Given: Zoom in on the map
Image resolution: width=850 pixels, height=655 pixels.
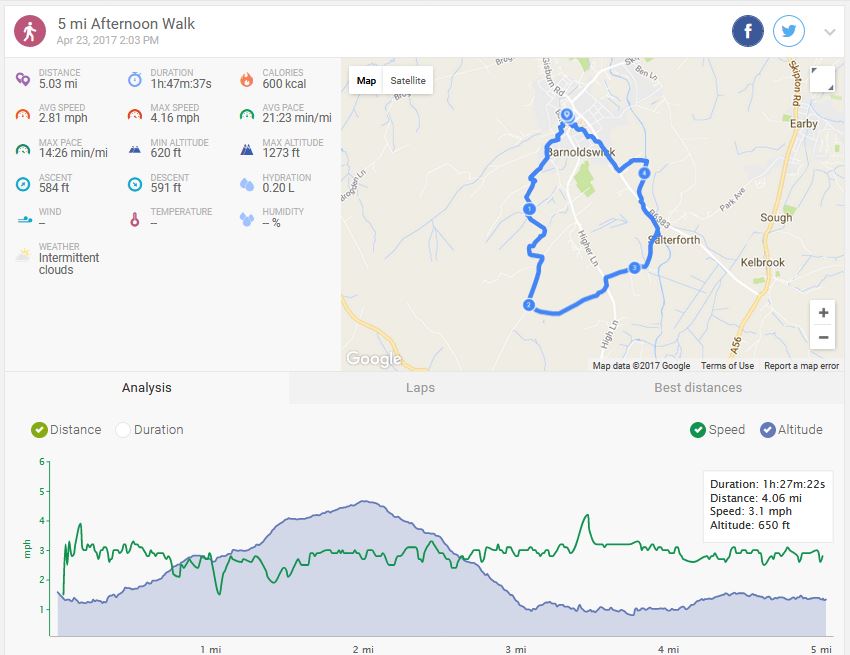Looking at the screenshot, I should tap(823, 313).
